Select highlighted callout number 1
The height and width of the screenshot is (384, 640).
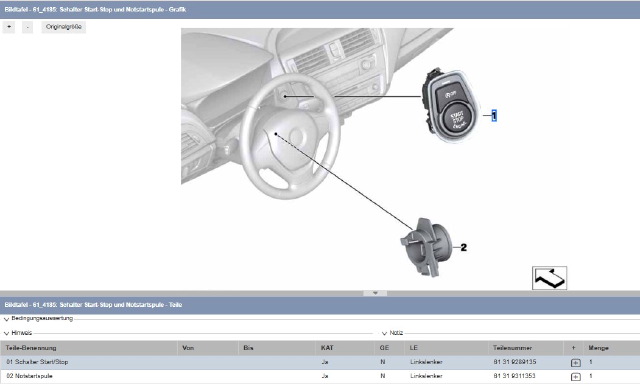point(494,116)
